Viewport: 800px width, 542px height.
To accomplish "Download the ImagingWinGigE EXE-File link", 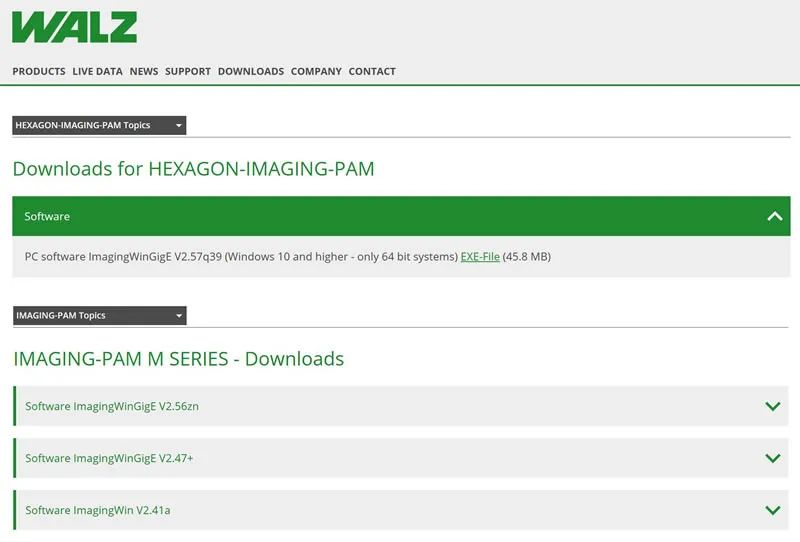I will [x=480, y=257].
